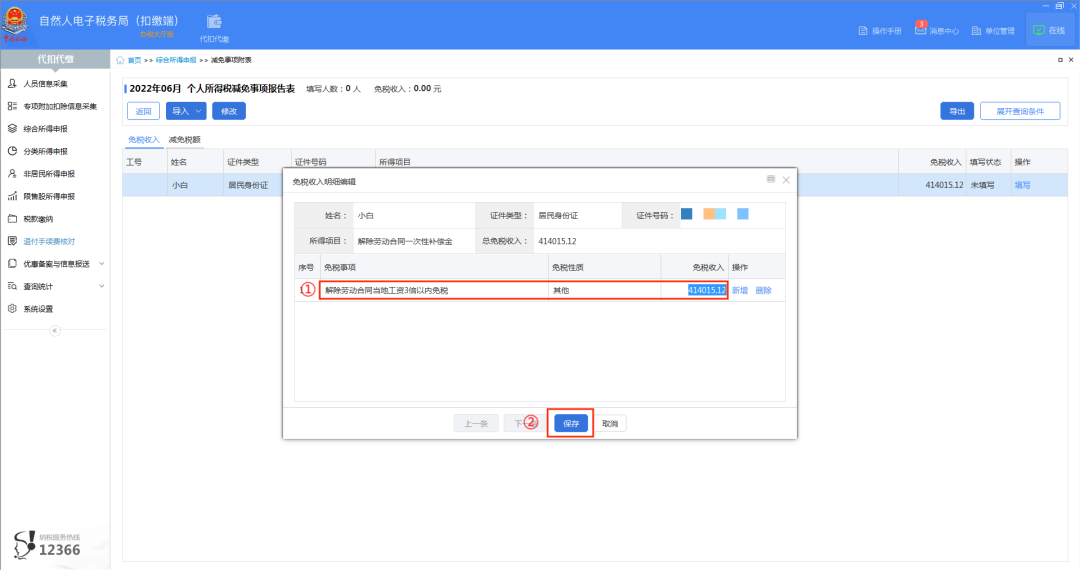Click the 在线 online service icon
This screenshot has width=1080, height=570.
click(1039, 31)
